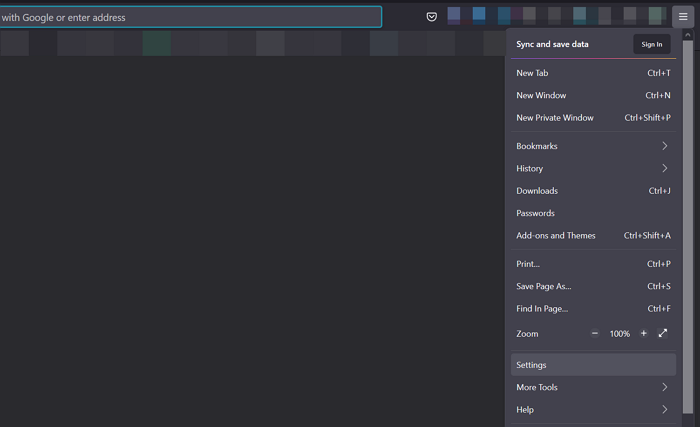700x427 pixels.
Task: Click the Zoom out minus button
Action: coord(595,333)
